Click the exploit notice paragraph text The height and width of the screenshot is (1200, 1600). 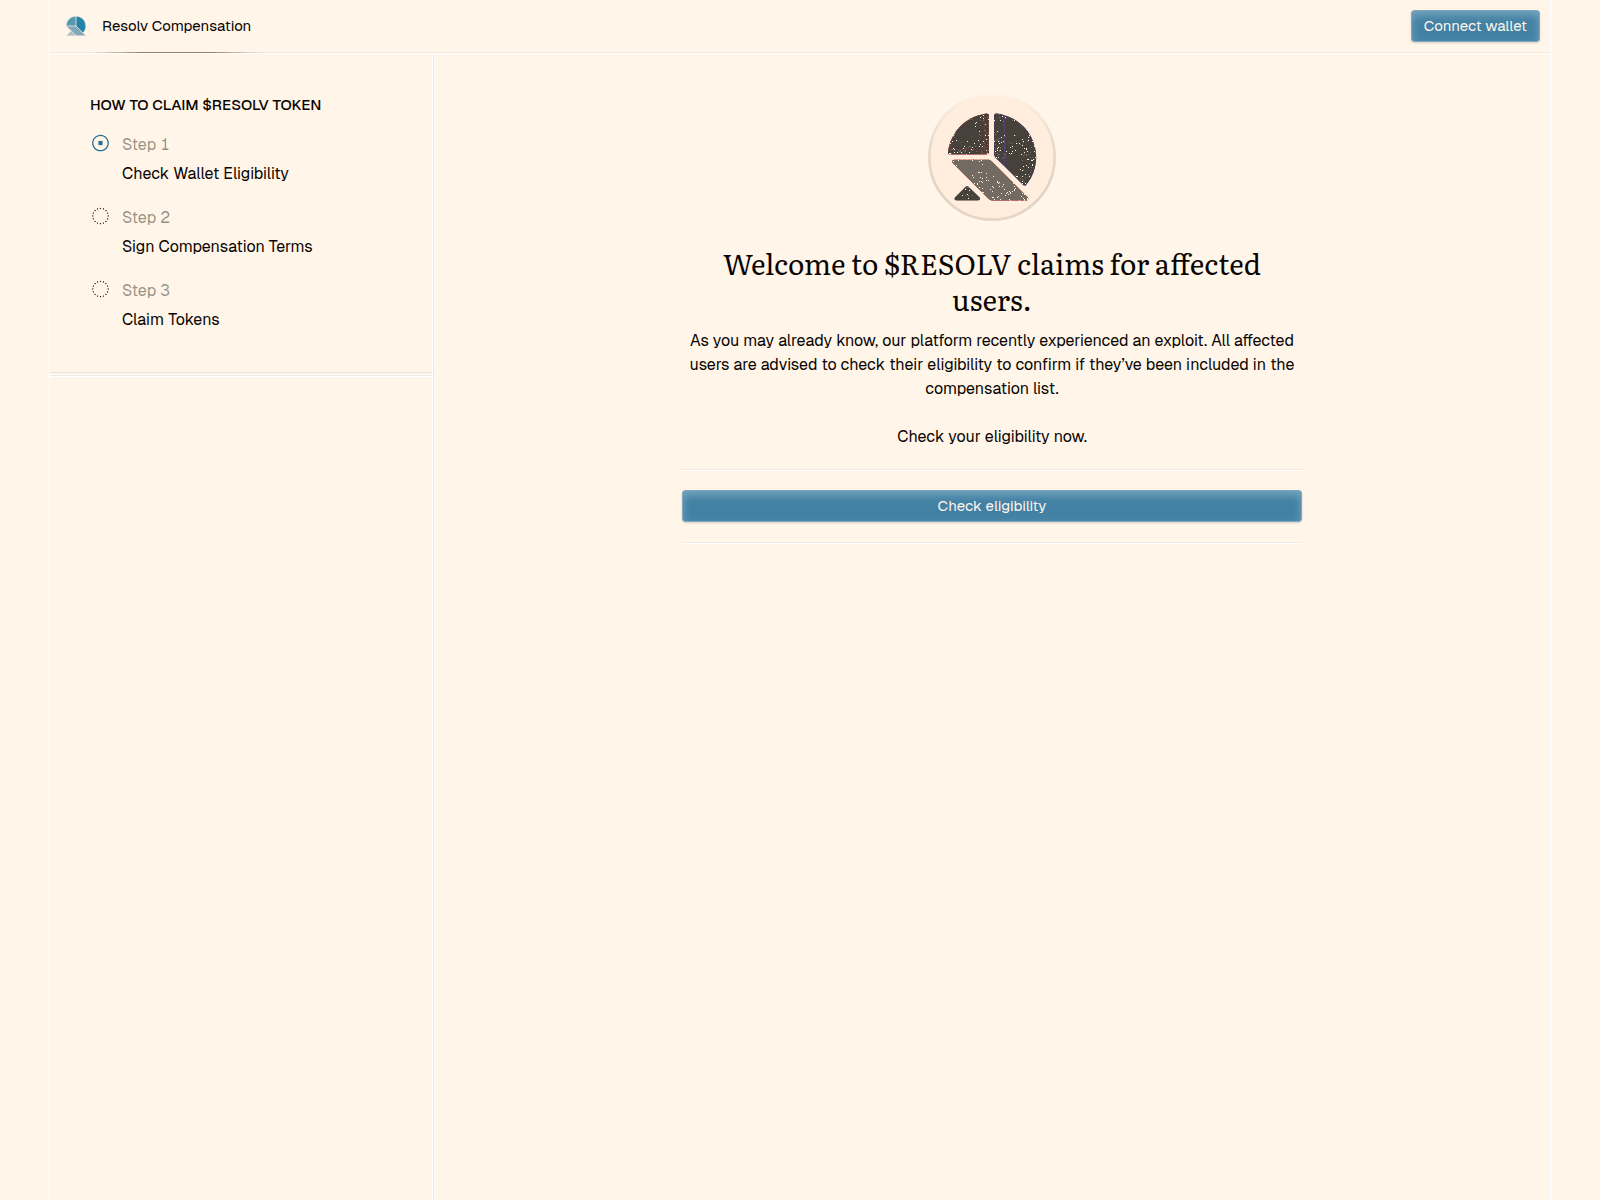coord(991,364)
